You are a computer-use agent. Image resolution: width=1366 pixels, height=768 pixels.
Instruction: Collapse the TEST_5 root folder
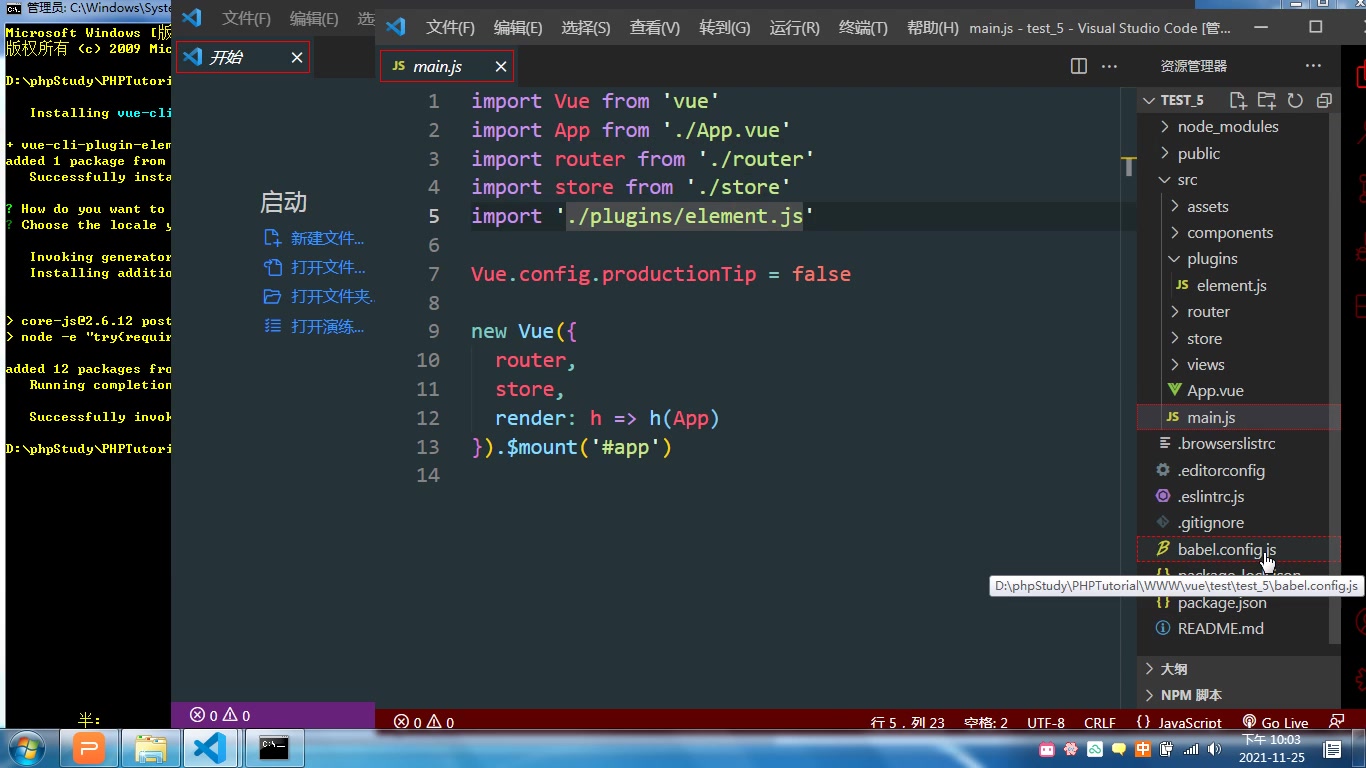[1182, 100]
